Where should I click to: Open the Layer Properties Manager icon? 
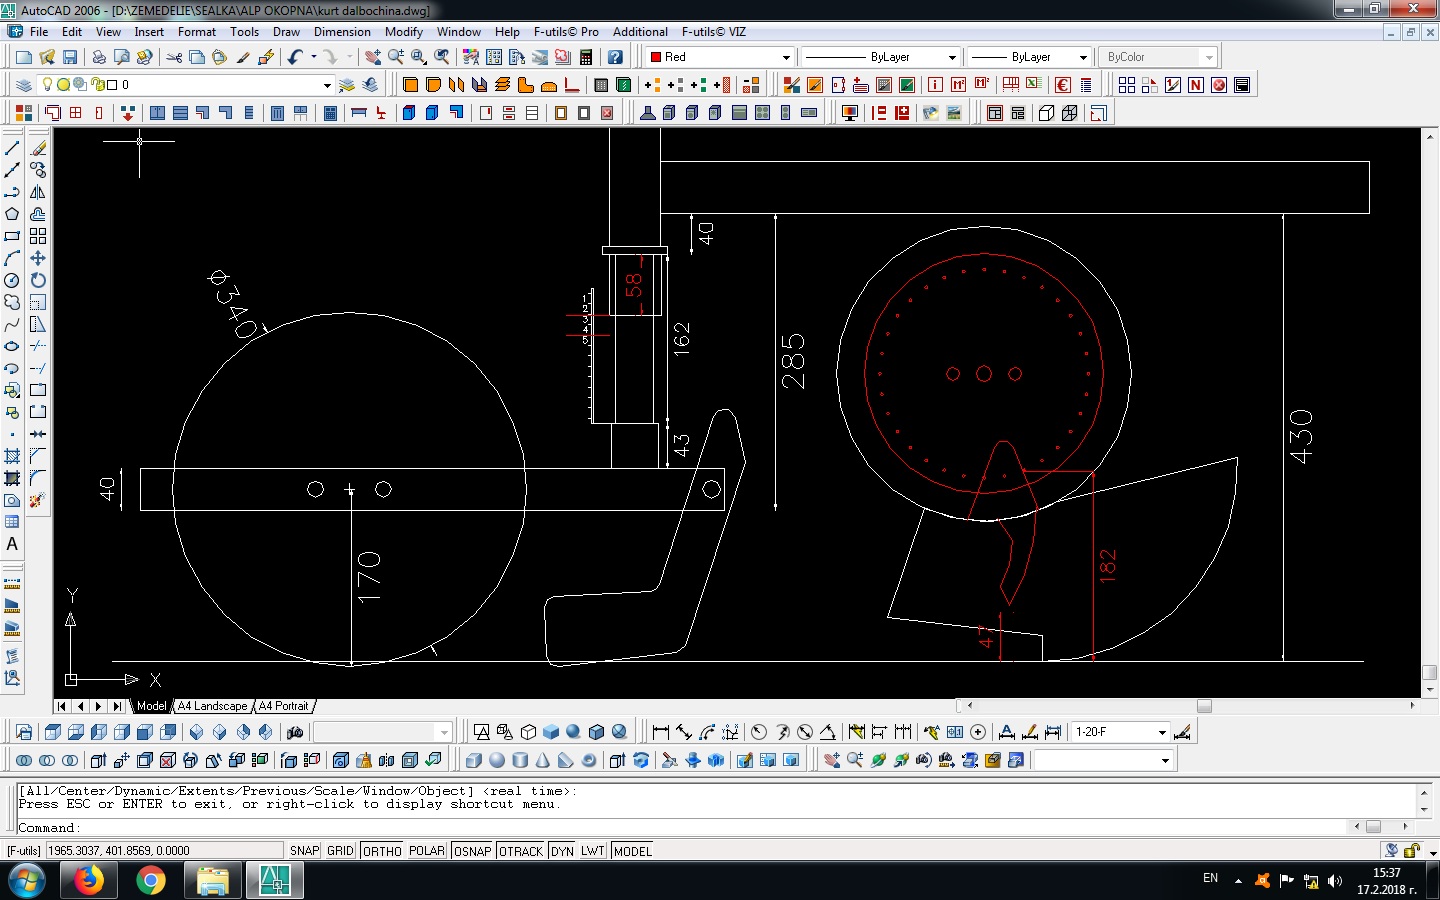click(x=24, y=85)
